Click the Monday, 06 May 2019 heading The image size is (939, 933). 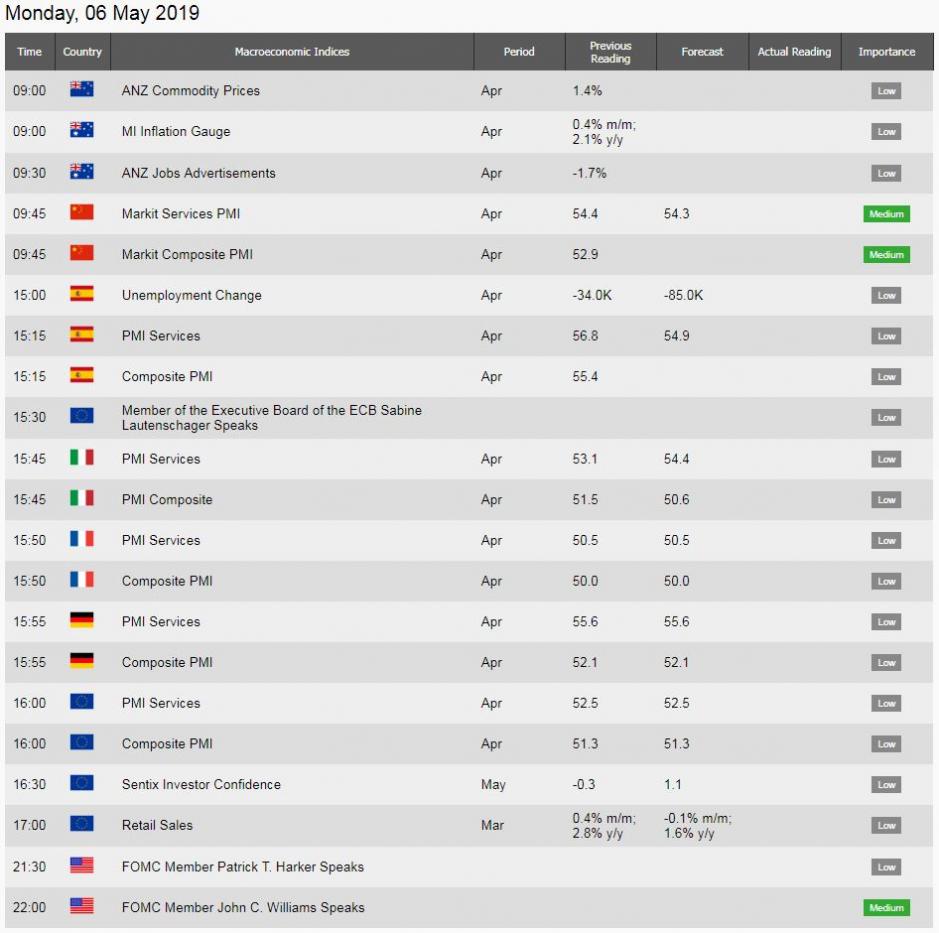pyautogui.click(x=103, y=13)
